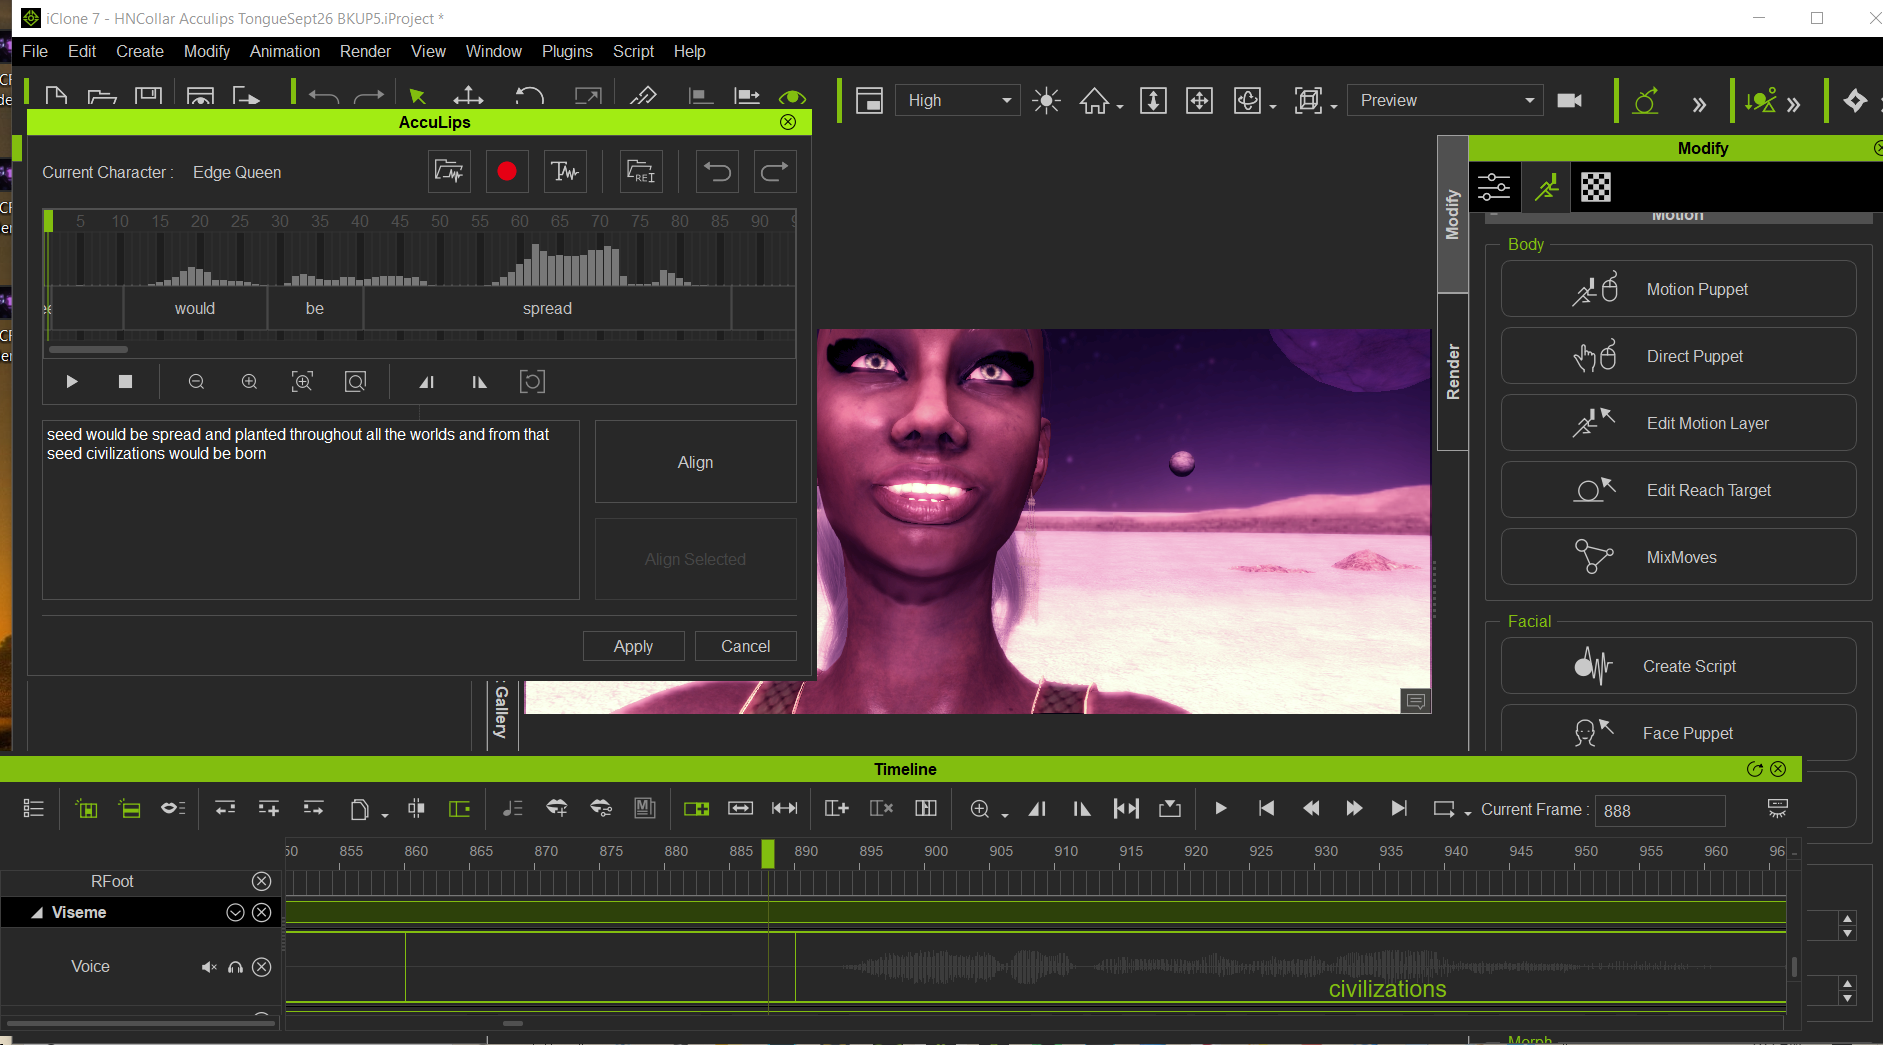Click Edit Motion Layer
1883x1045 pixels.
tap(1678, 423)
